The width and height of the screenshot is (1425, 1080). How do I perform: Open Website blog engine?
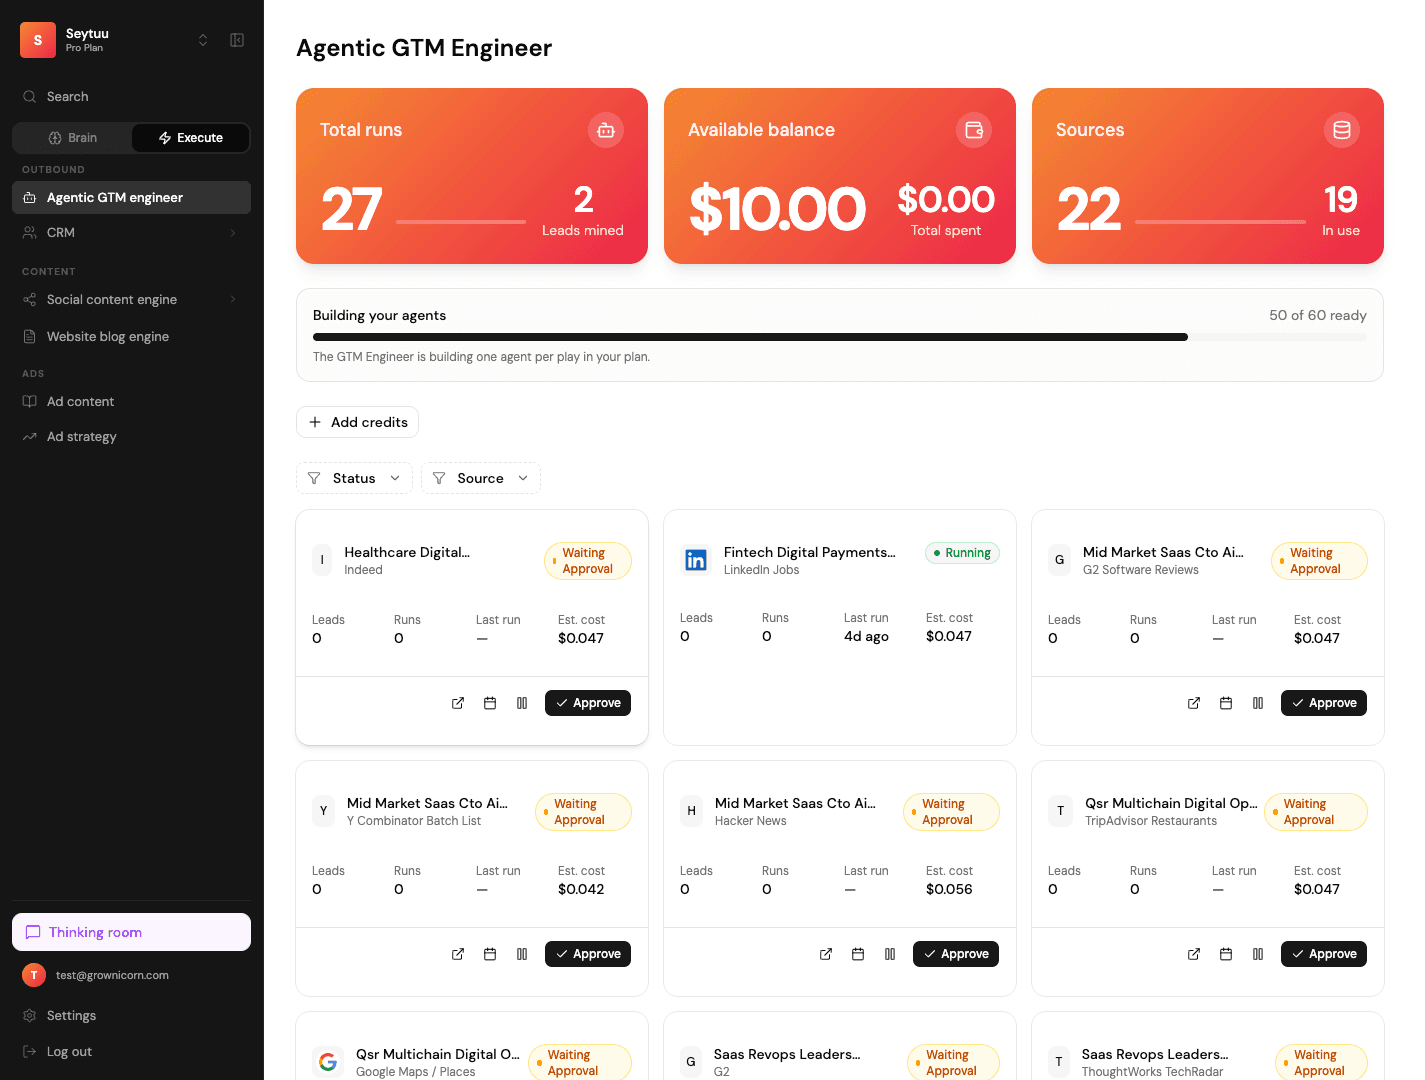click(131, 336)
